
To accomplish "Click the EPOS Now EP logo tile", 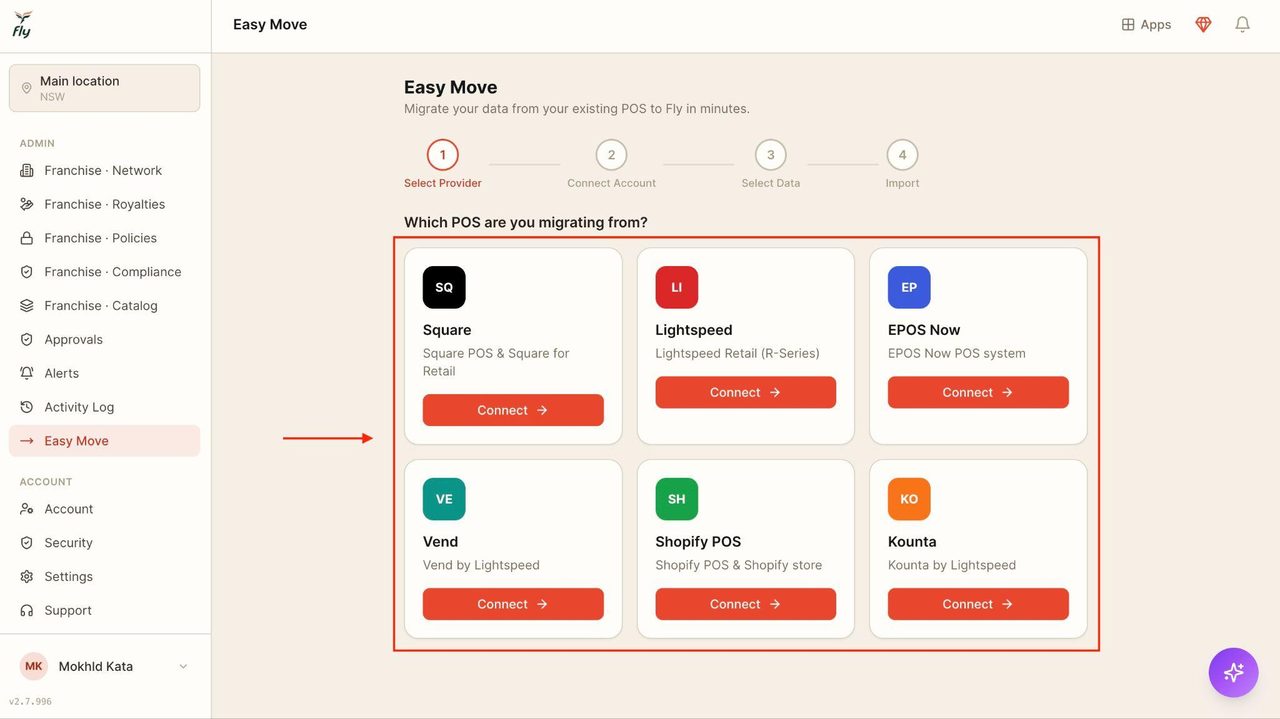I will (x=909, y=287).
